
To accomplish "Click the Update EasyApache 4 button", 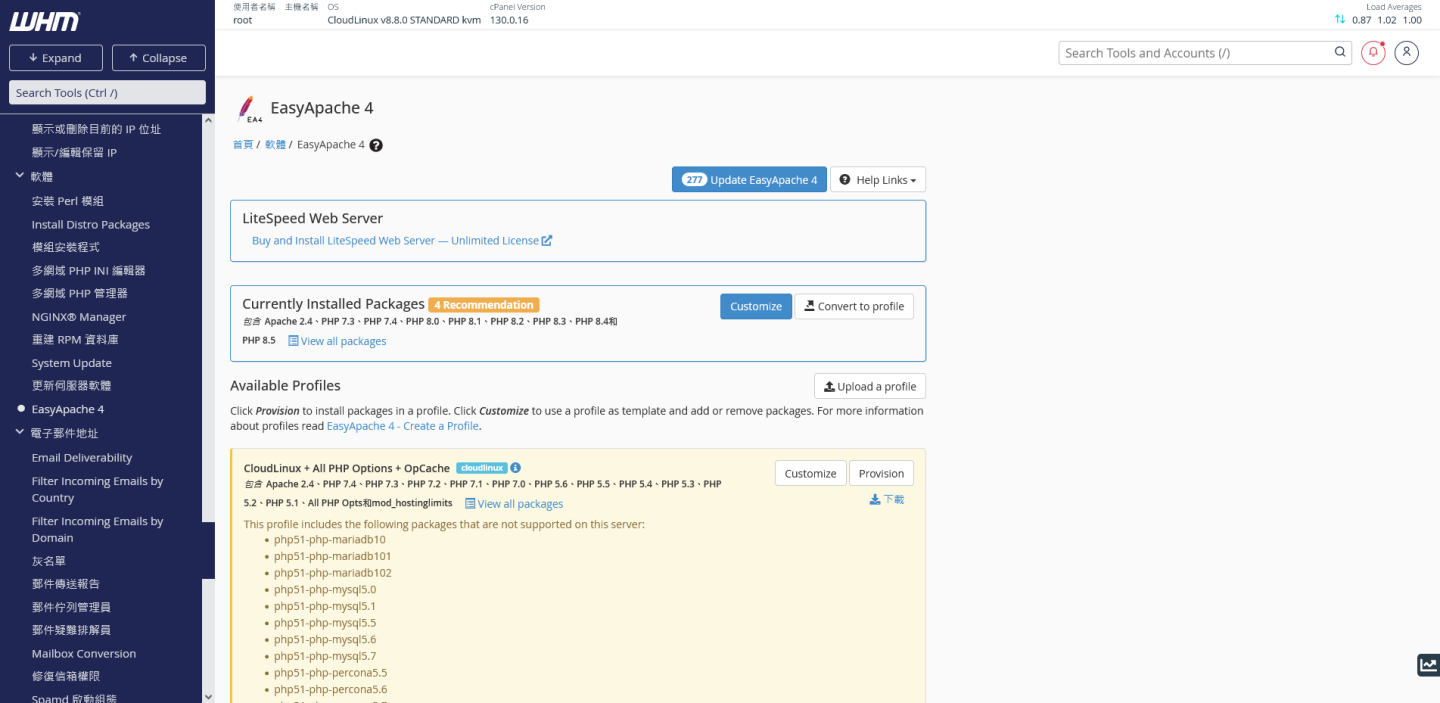I will (x=749, y=180).
